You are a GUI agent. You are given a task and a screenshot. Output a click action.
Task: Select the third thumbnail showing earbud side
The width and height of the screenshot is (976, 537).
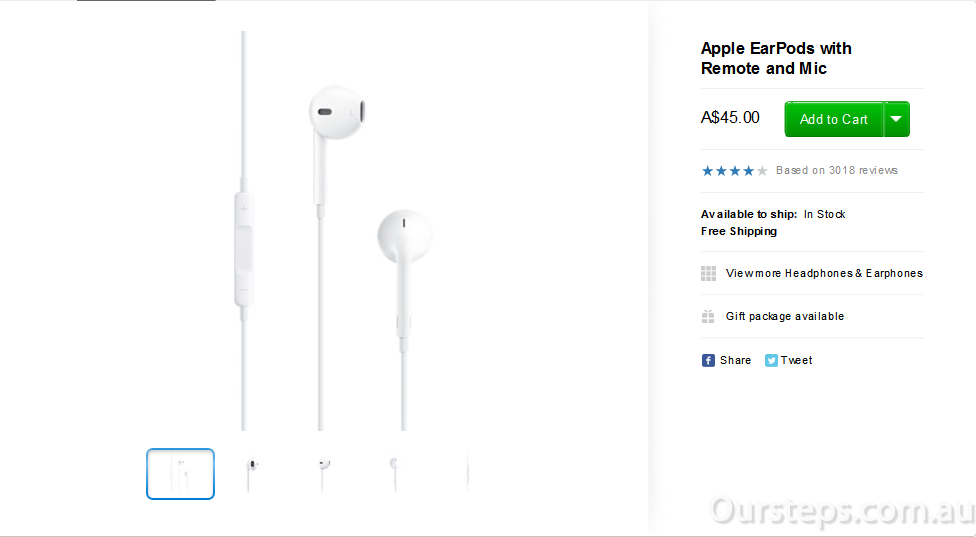(x=323, y=474)
